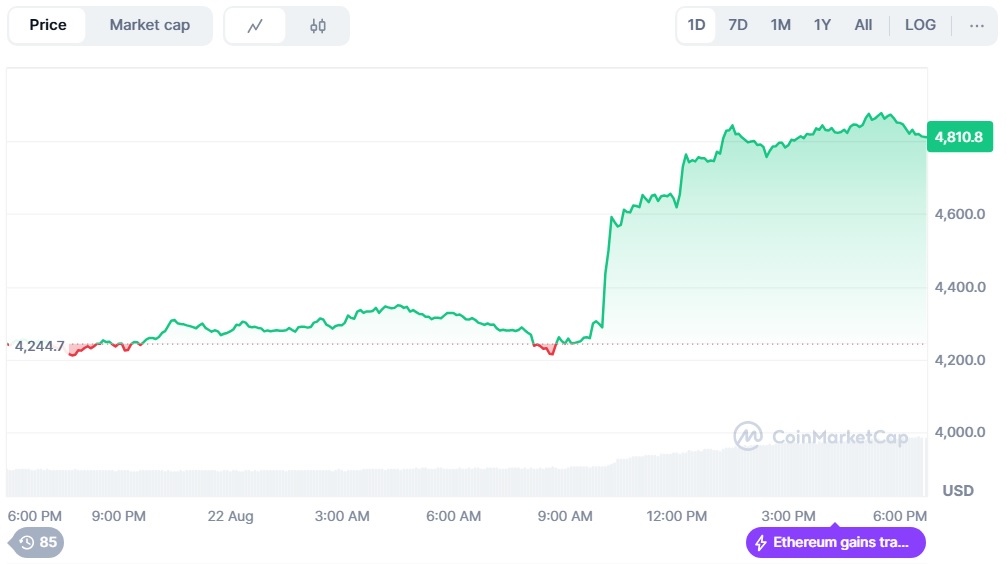Open the 'Ethereum gains tra...' news pill

(836, 543)
